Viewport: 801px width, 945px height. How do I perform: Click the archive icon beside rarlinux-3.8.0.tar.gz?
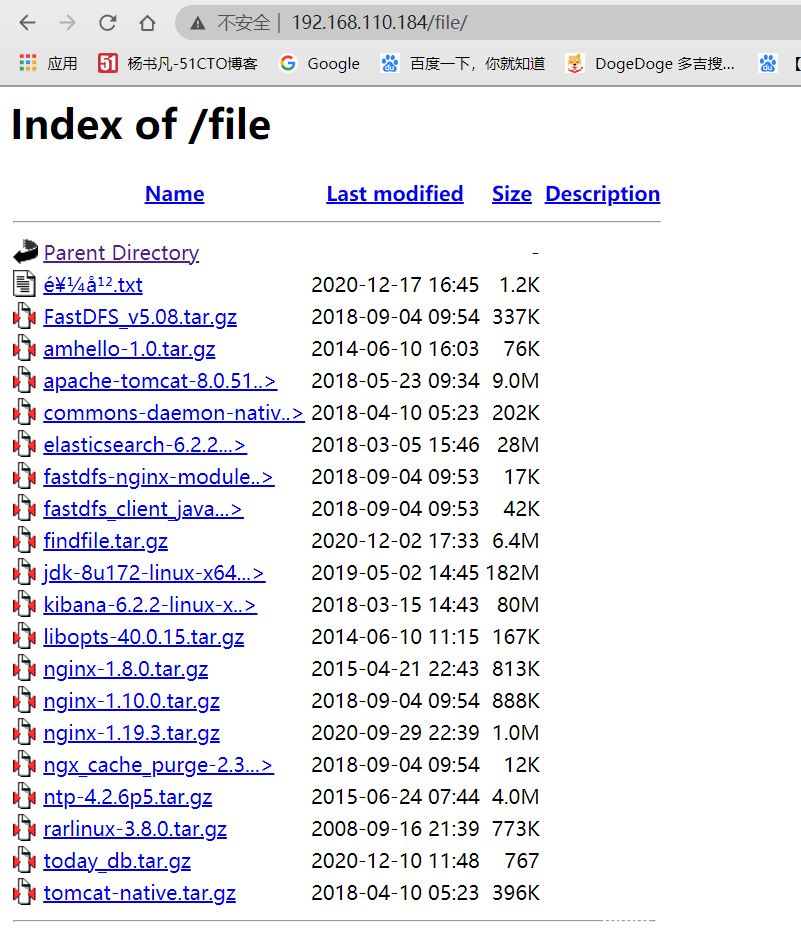24,828
